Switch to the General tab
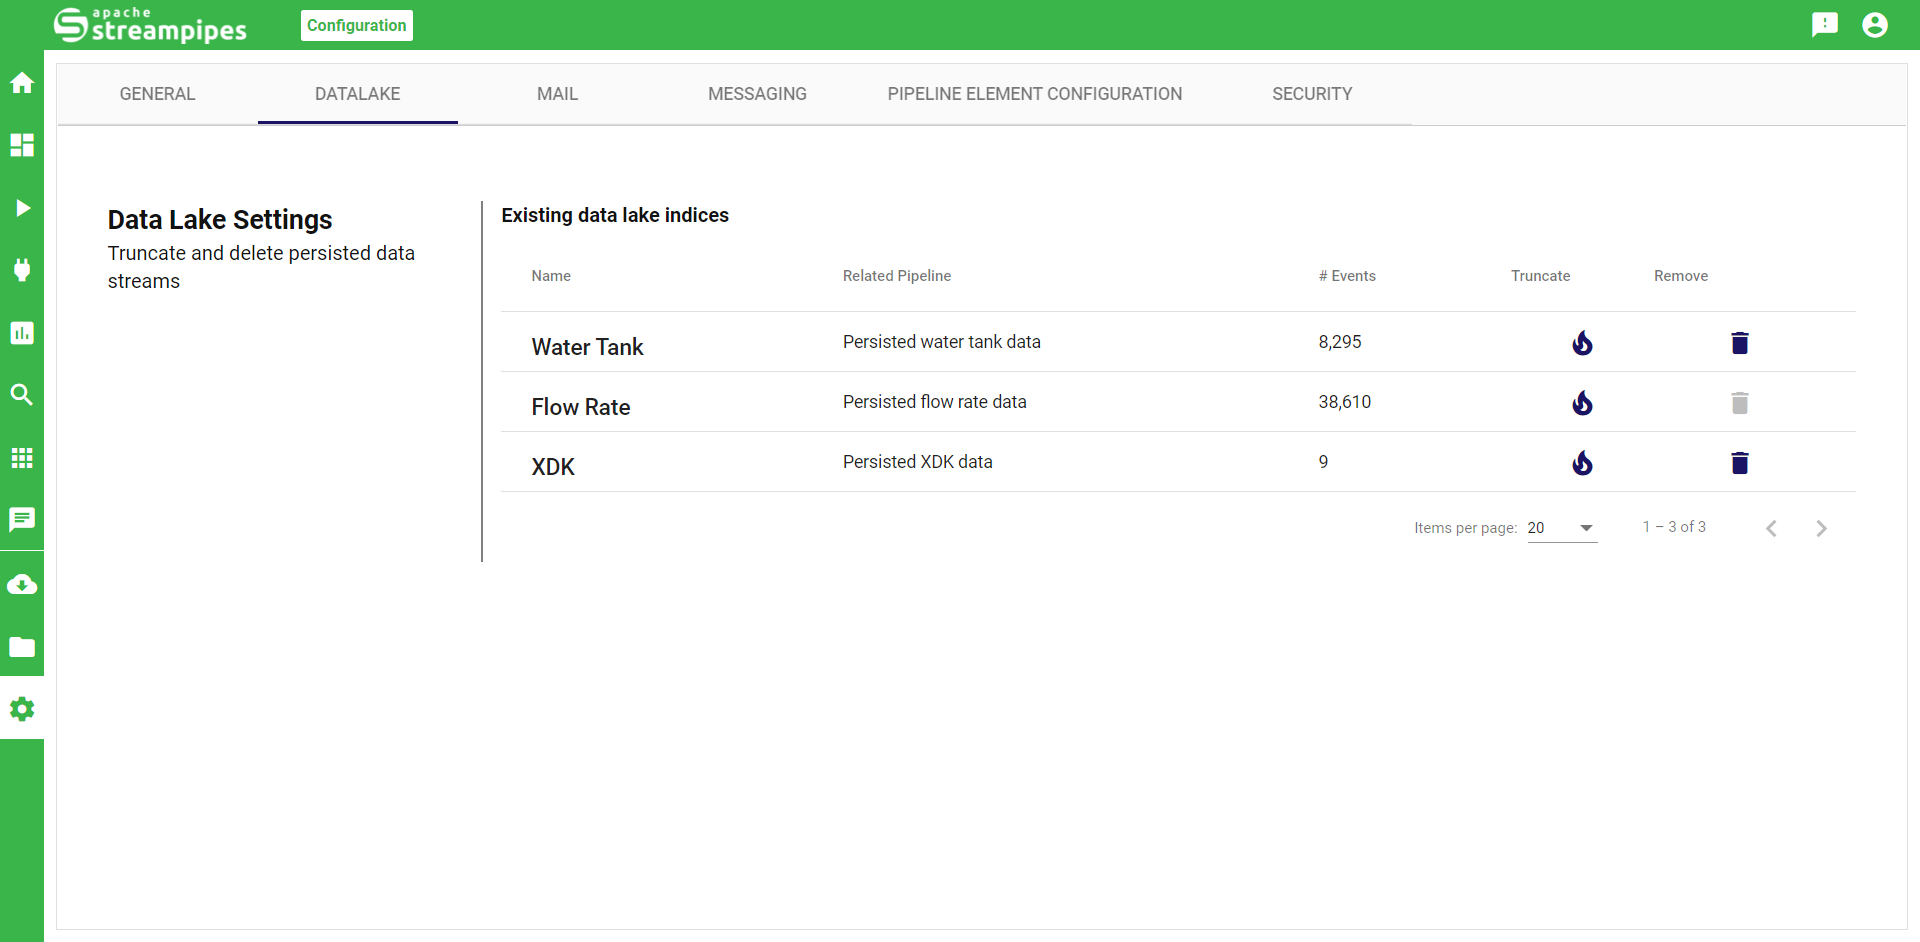The image size is (1920, 942). click(157, 94)
